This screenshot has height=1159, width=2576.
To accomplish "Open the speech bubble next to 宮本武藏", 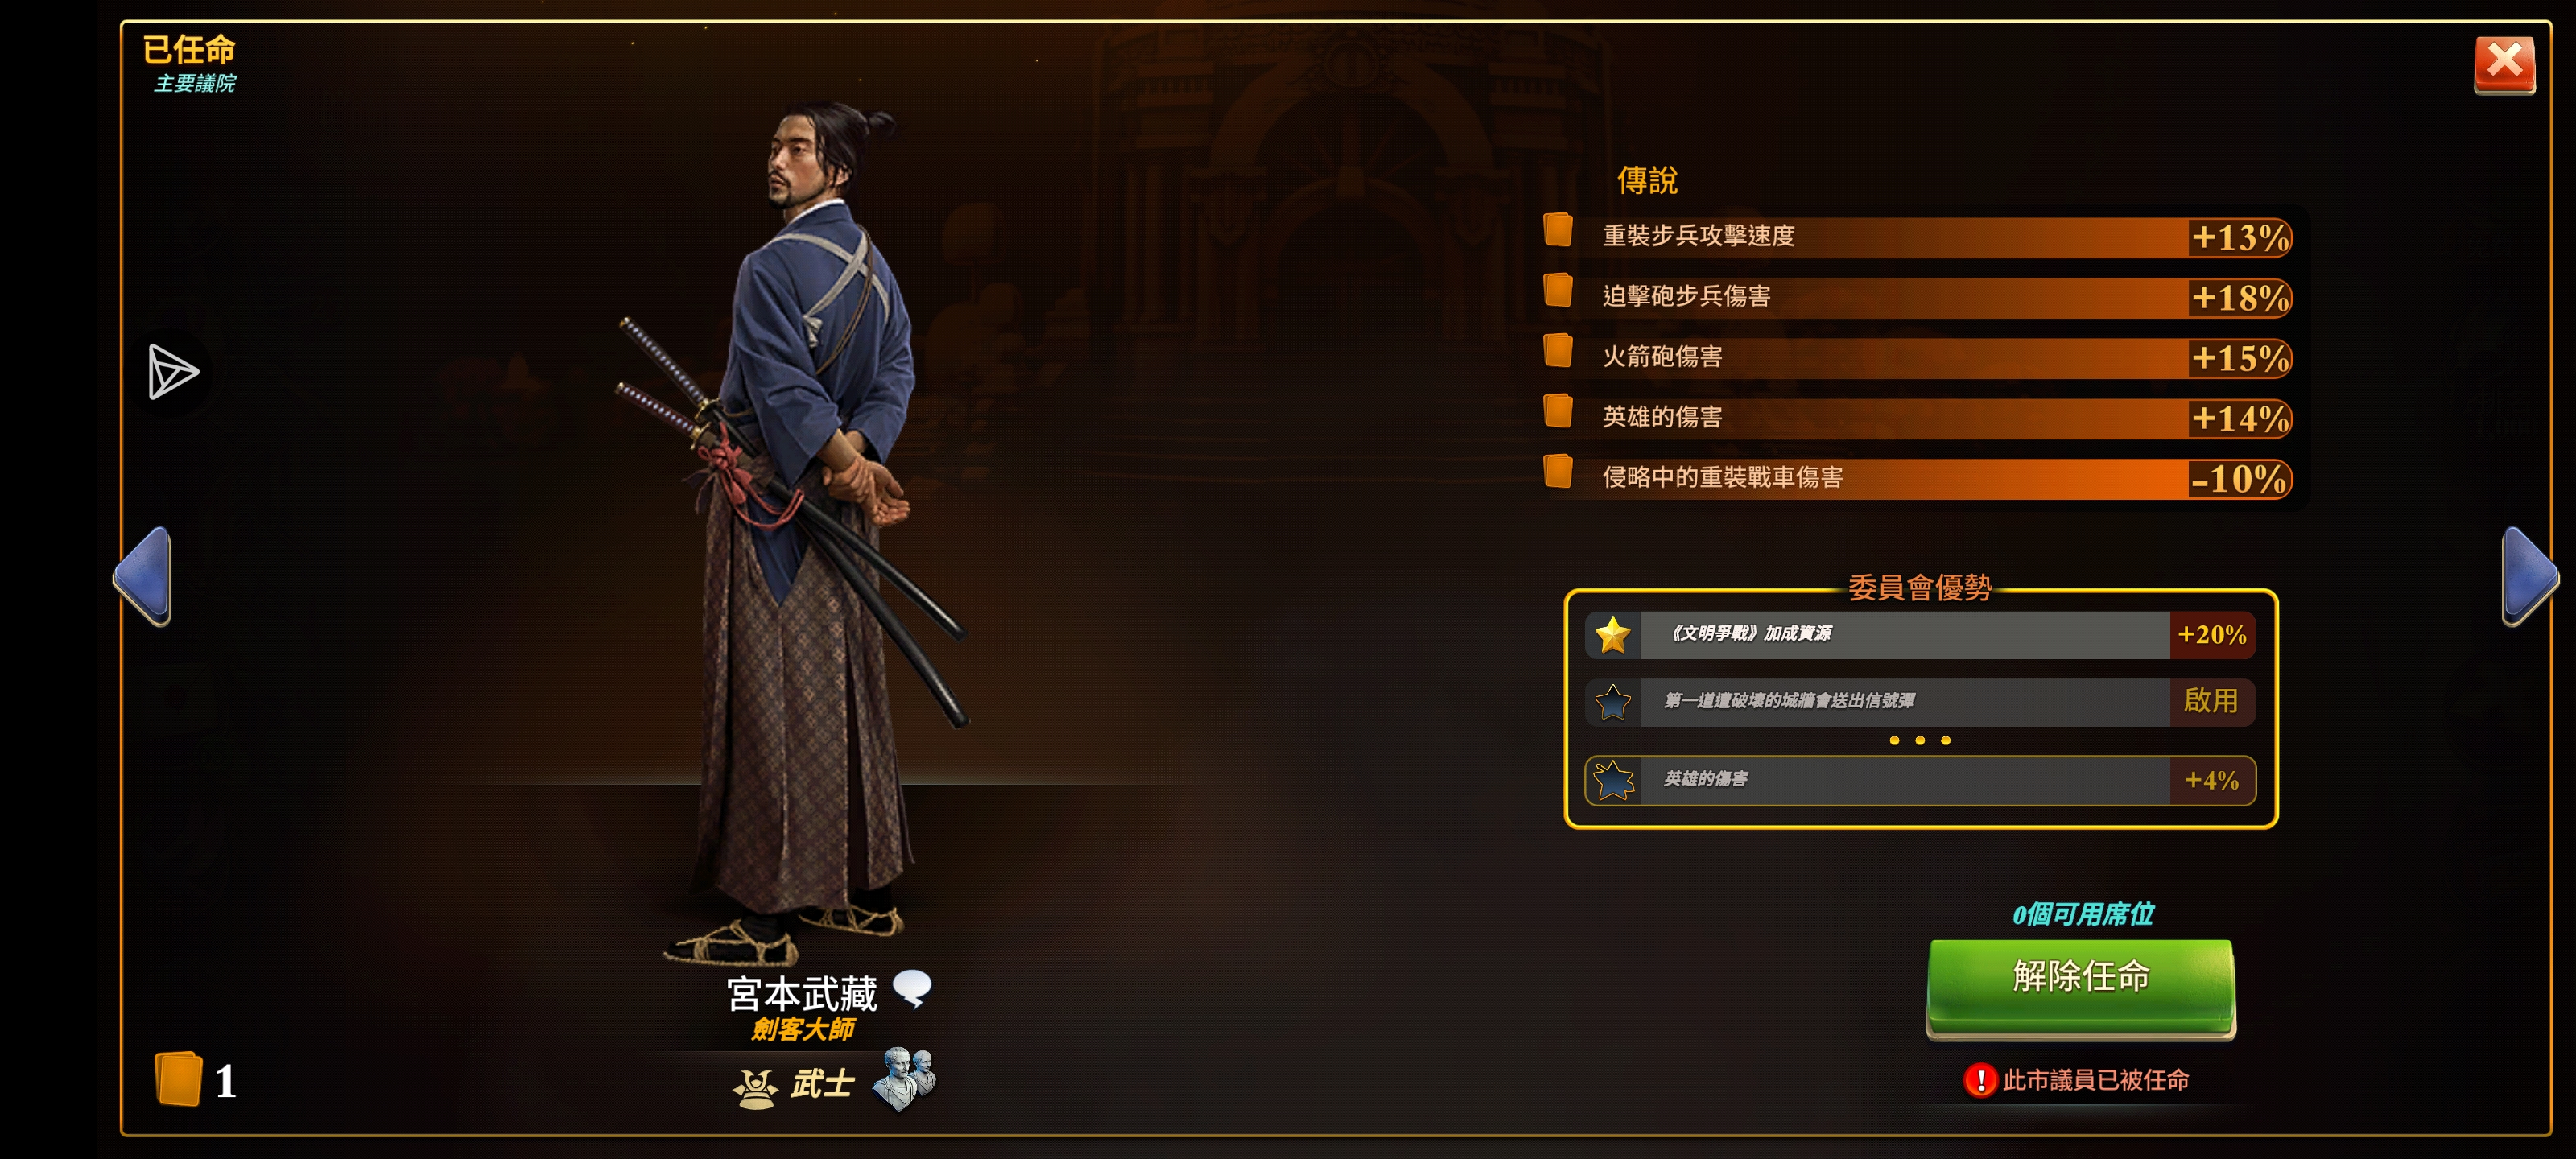I will pos(912,989).
